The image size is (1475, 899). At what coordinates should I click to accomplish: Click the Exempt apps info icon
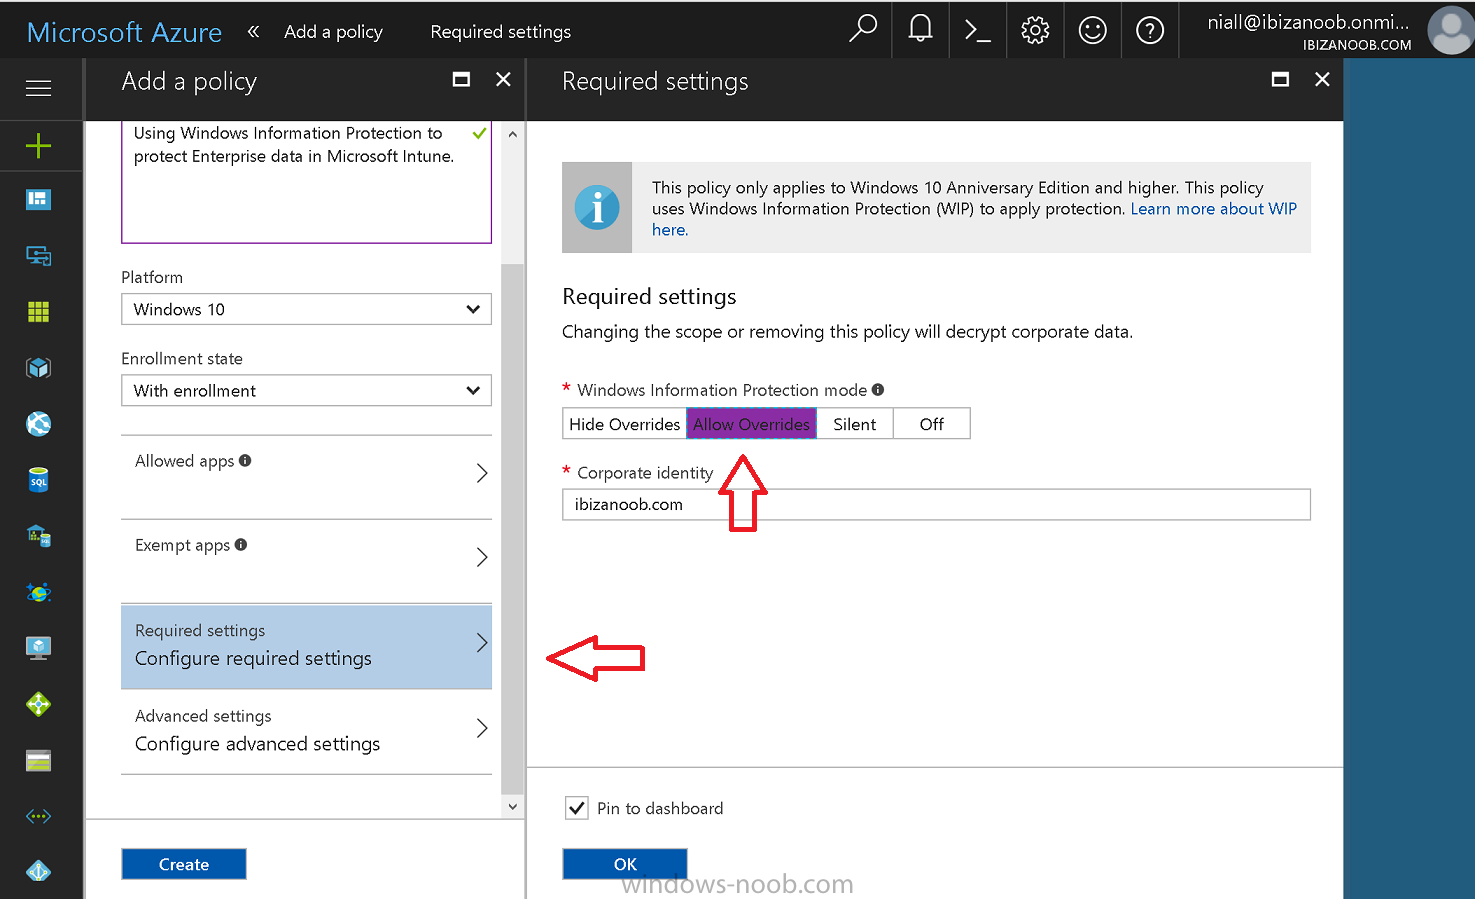[x=241, y=544]
